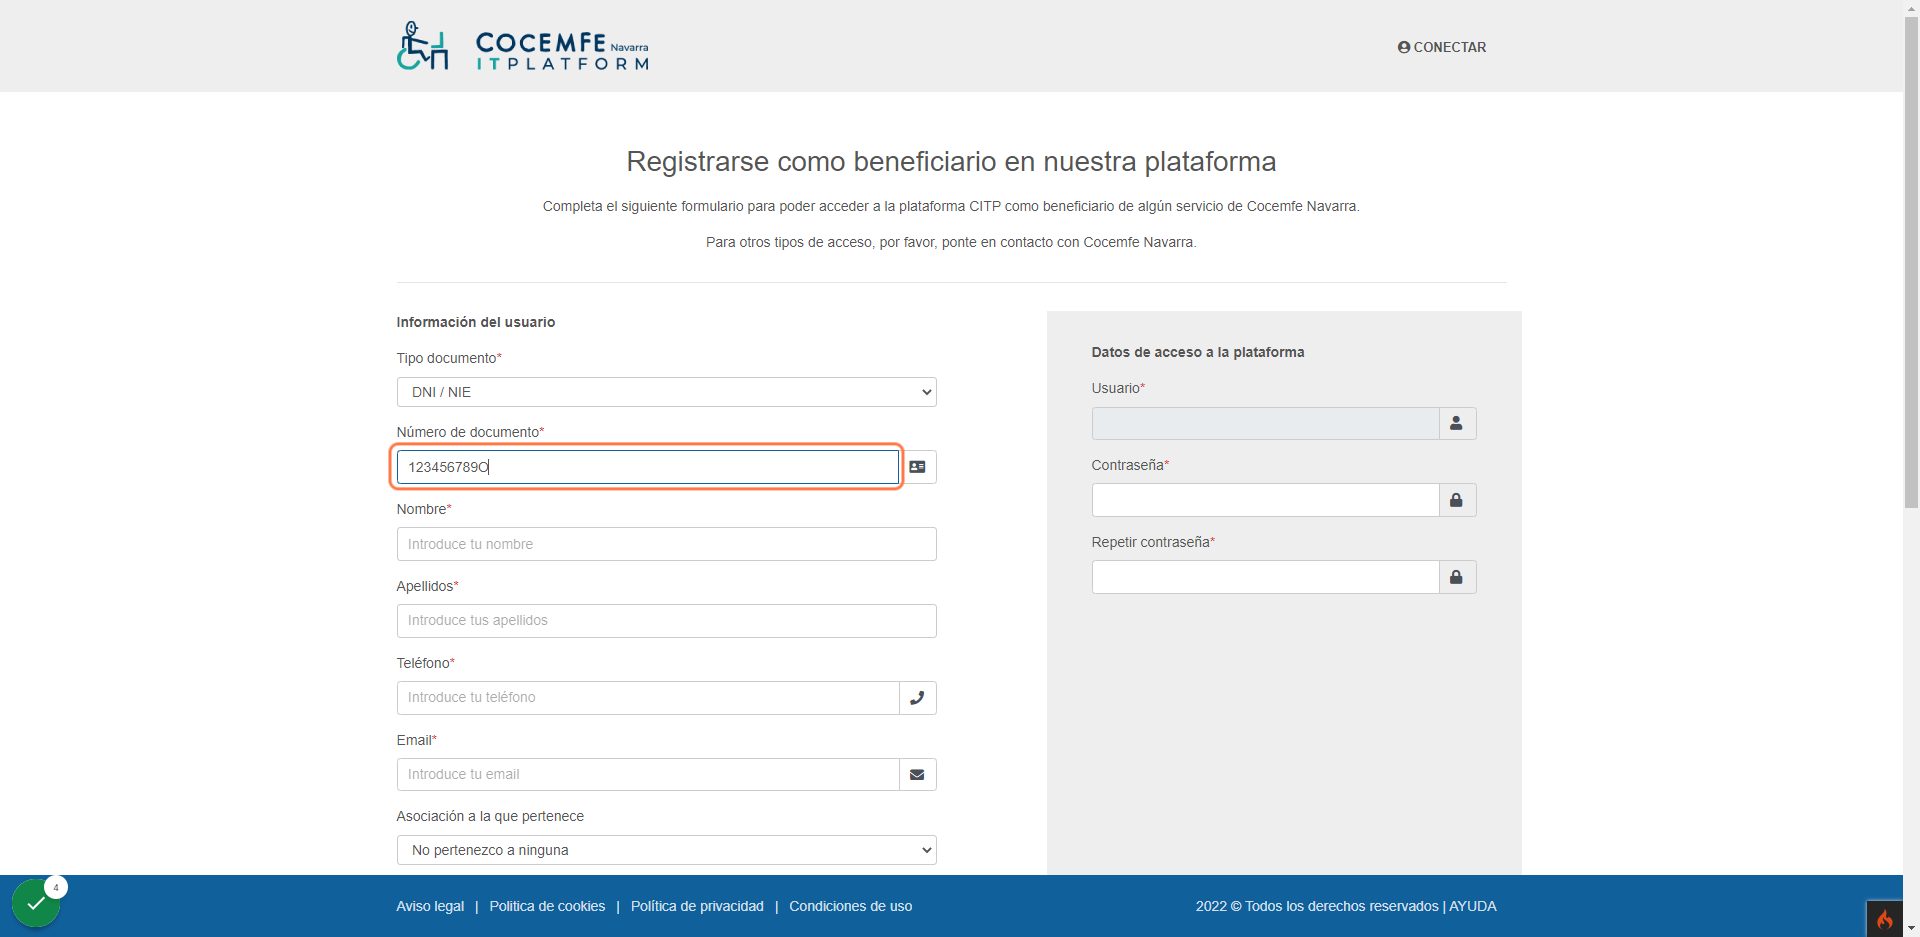The width and height of the screenshot is (1920, 937).
Task: Click the CONECTAR link in header
Action: click(1442, 47)
